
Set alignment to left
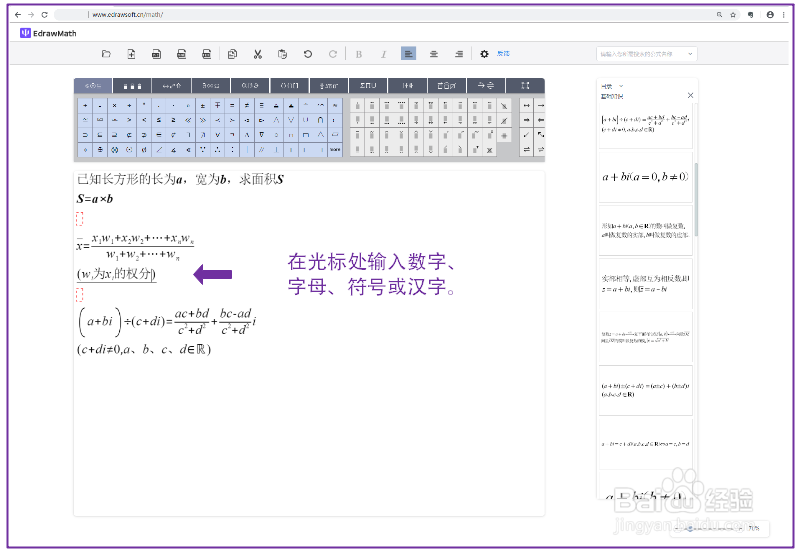tap(408, 54)
